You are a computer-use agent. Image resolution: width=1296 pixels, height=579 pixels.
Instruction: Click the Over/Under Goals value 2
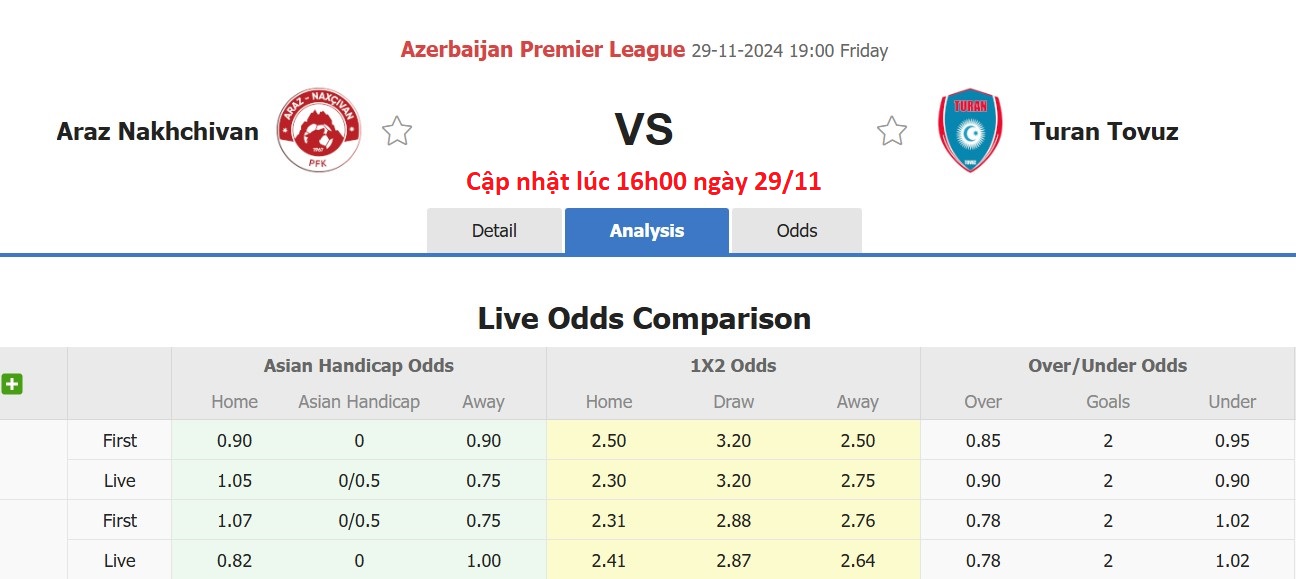(1107, 440)
